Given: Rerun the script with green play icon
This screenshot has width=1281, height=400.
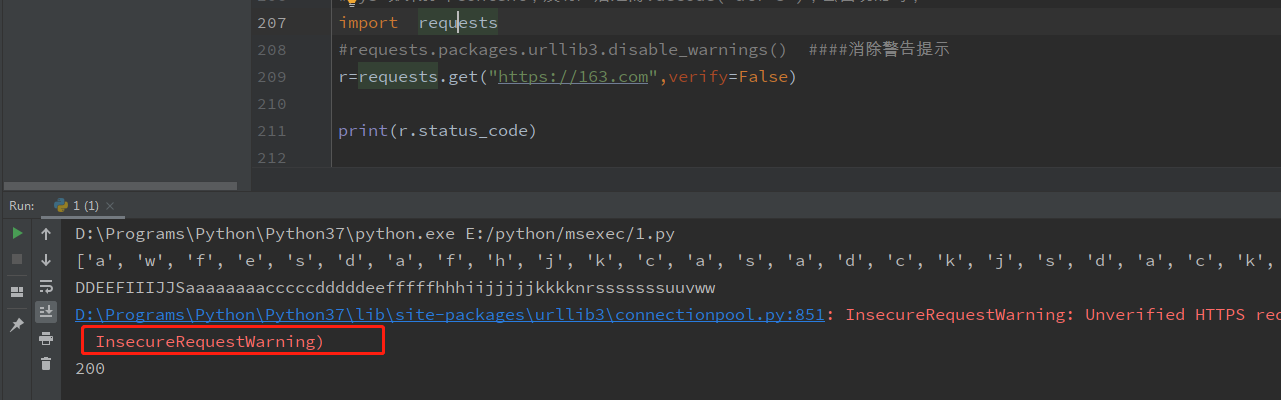Looking at the screenshot, I should pyautogui.click(x=17, y=233).
